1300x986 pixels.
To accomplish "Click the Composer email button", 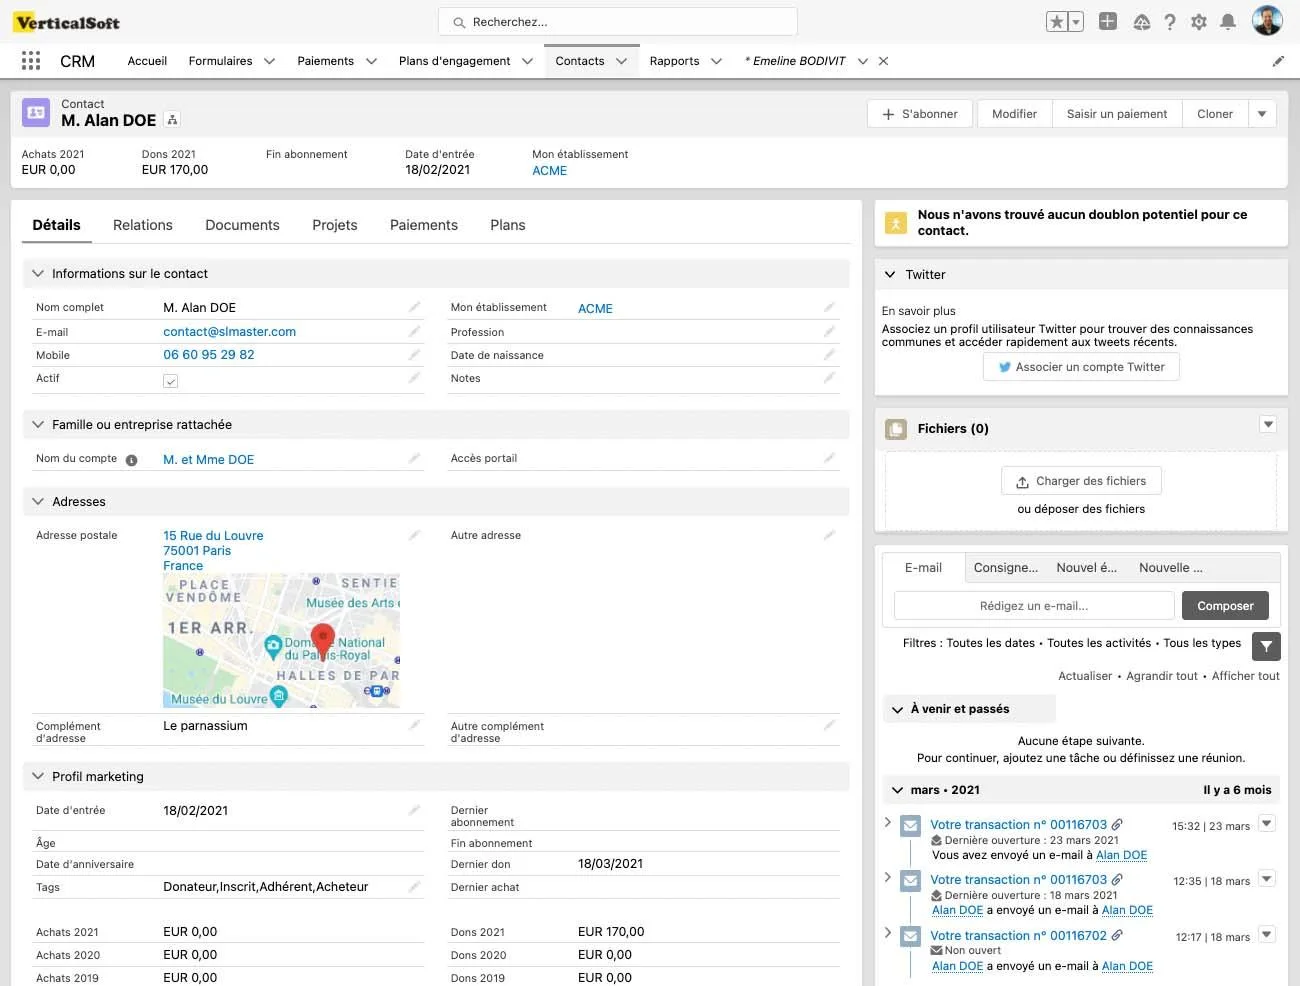I will (1225, 606).
